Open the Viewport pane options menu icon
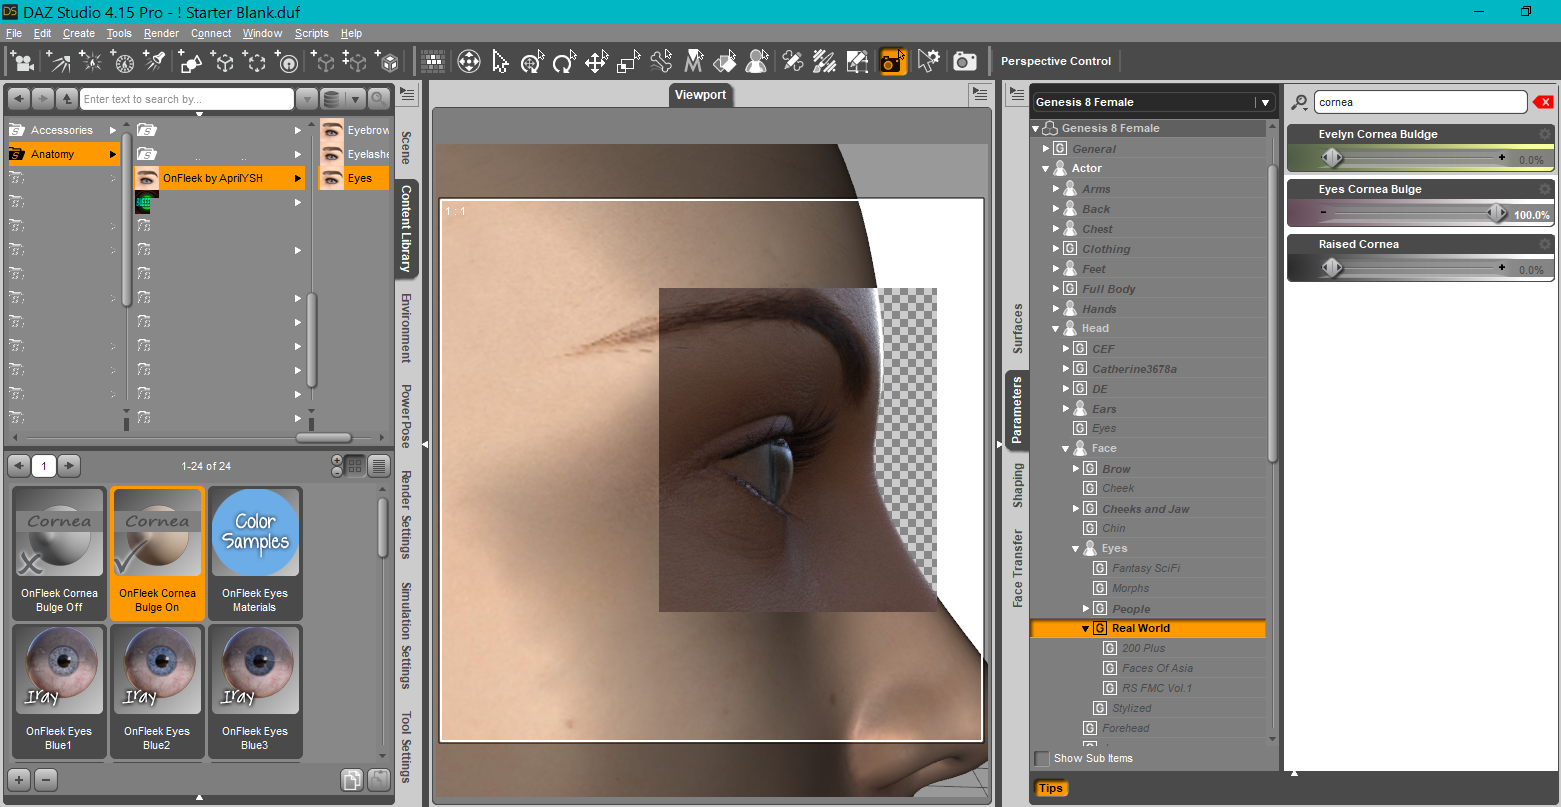This screenshot has width=1561, height=807. pos(979,94)
